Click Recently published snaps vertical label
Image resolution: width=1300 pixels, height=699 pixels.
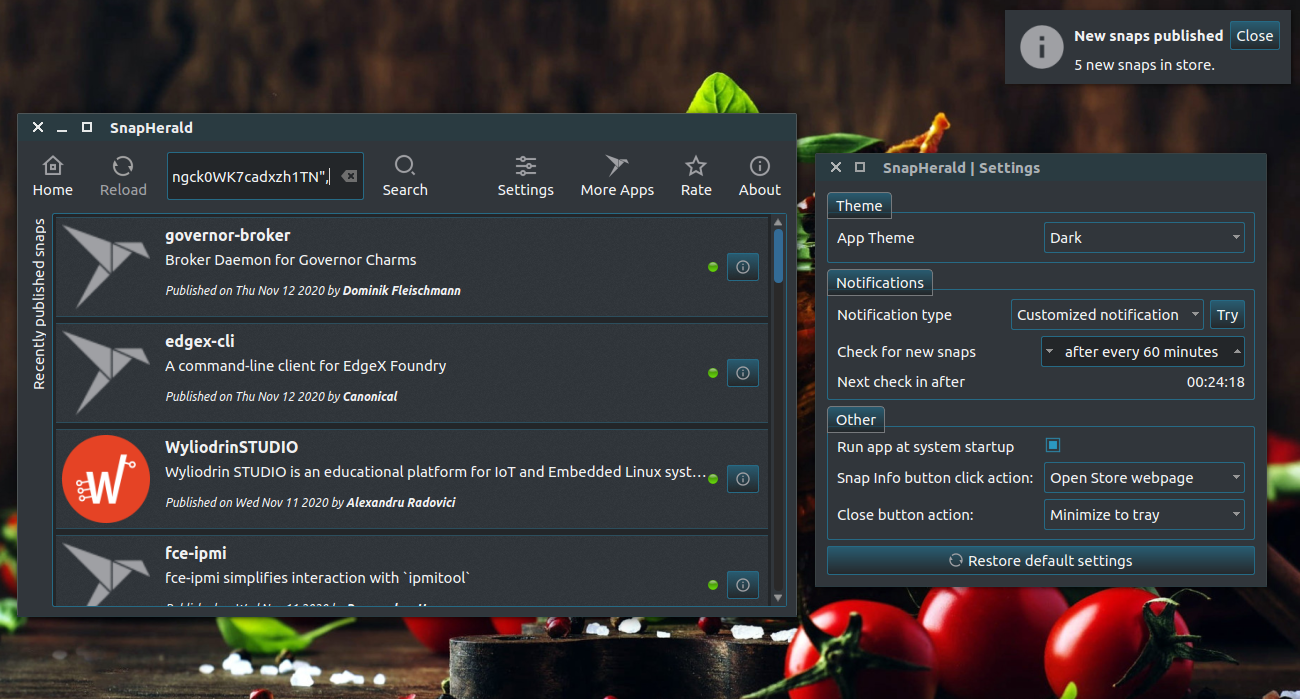tap(40, 304)
